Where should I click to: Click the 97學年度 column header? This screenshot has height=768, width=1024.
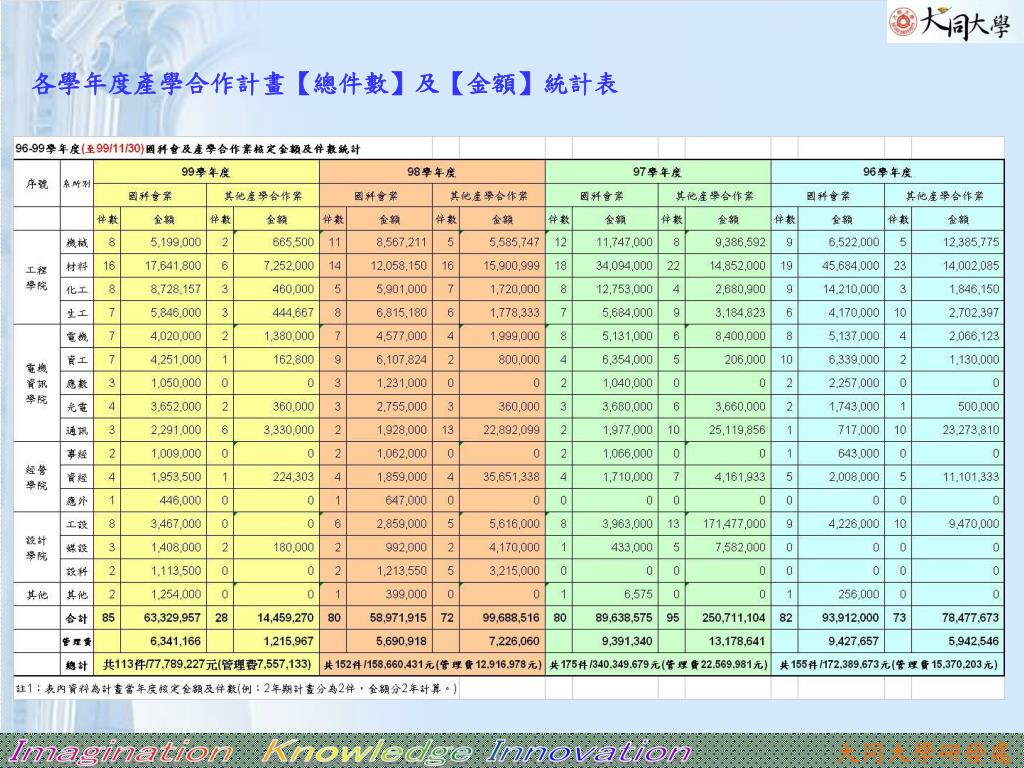pos(658,172)
